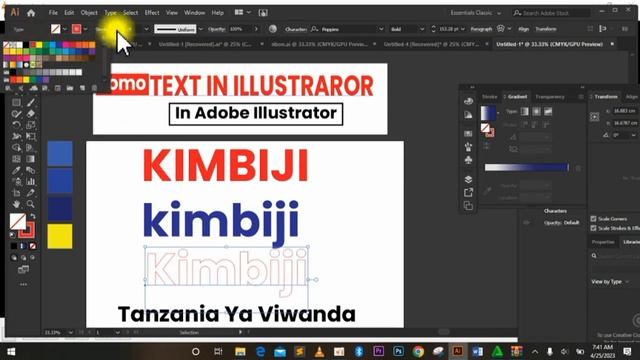Screen dimensions: 640x360
Task: Choose the Radial Gradient type button
Action: point(536,111)
